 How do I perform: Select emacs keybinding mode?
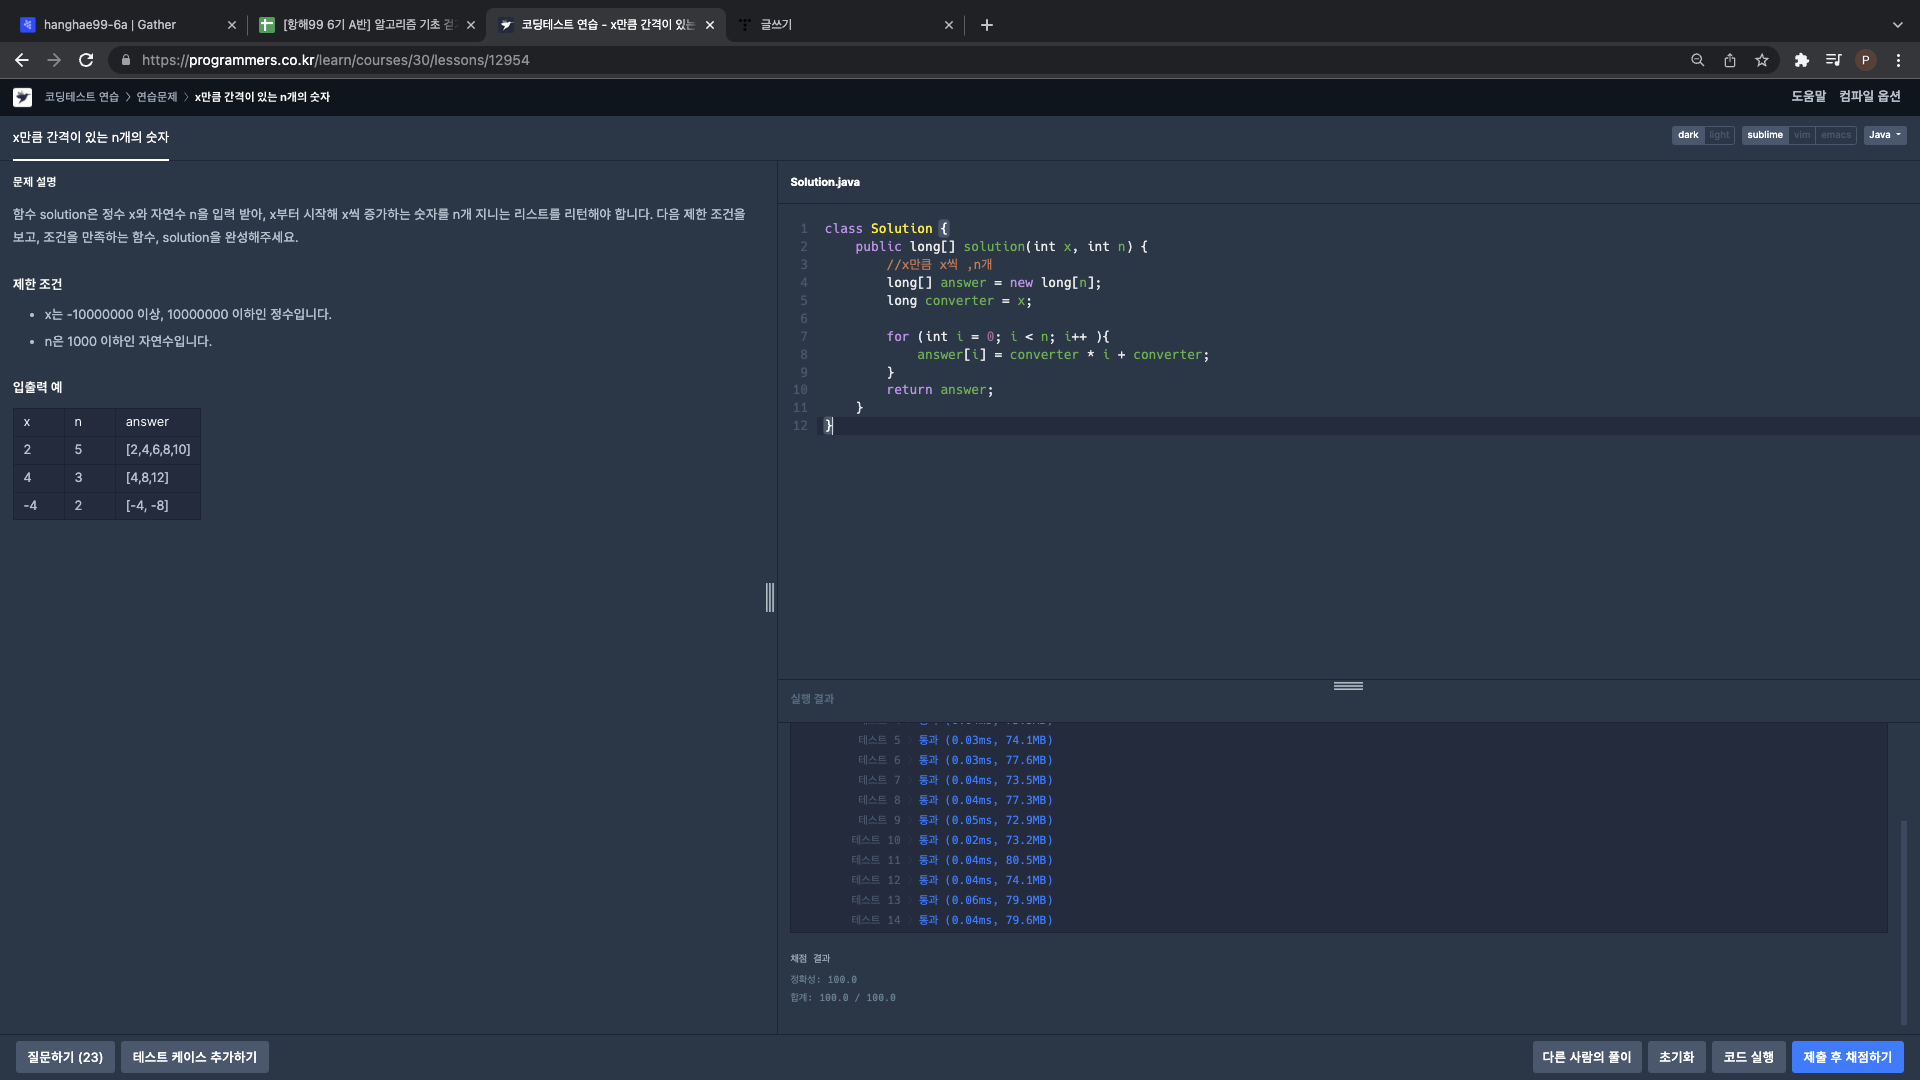[x=1835, y=135]
